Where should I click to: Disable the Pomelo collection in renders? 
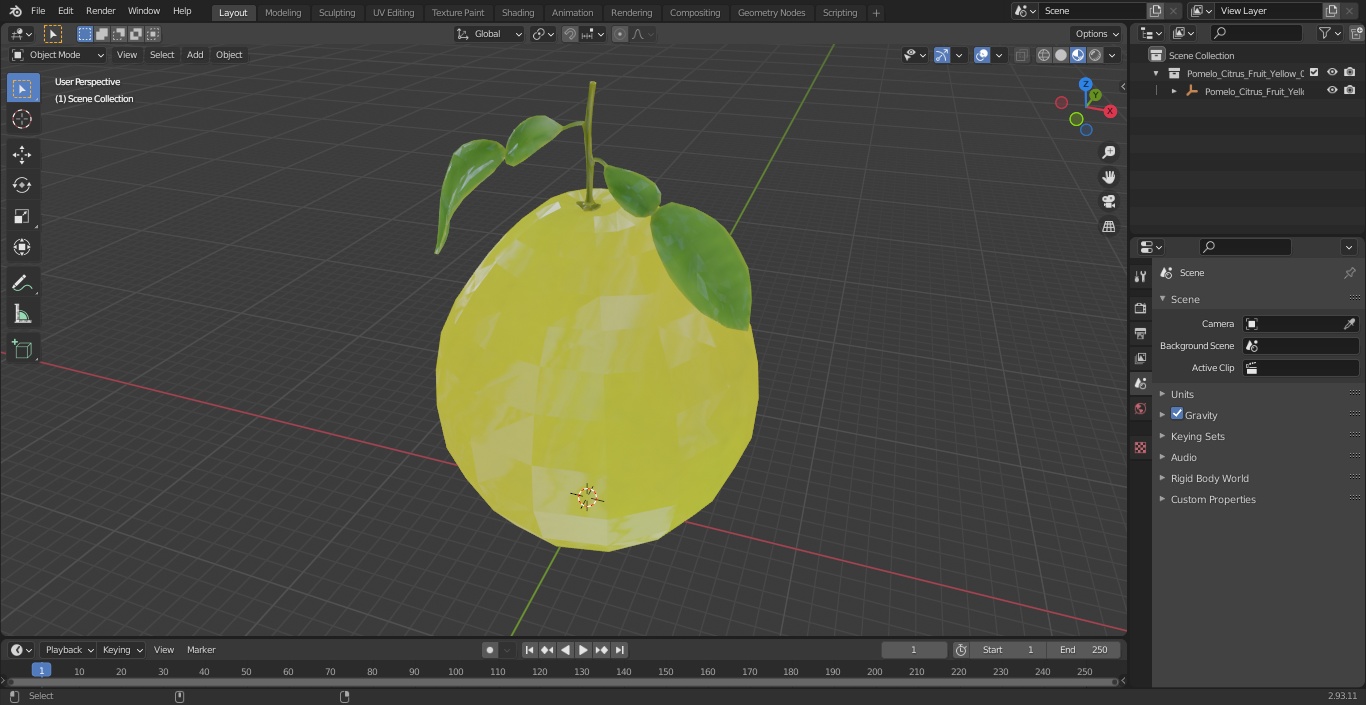pyautogui.click(x=1350, y=72)
